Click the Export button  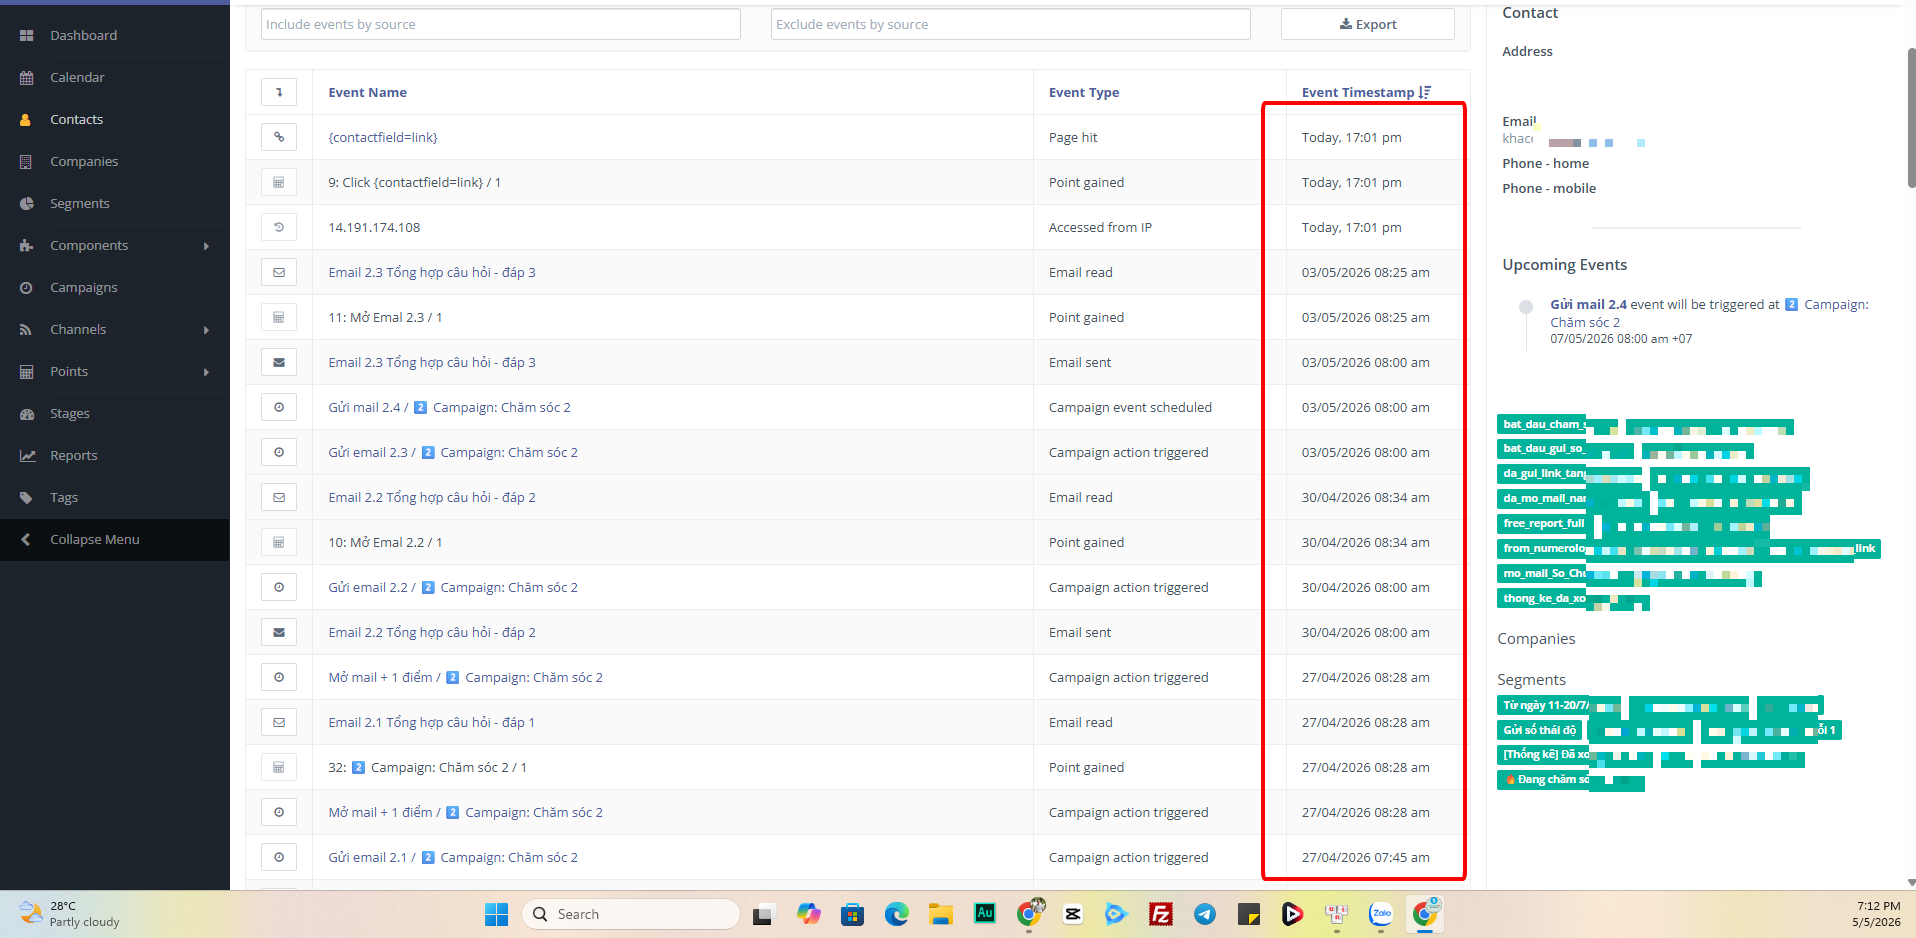click(1367, 24)
